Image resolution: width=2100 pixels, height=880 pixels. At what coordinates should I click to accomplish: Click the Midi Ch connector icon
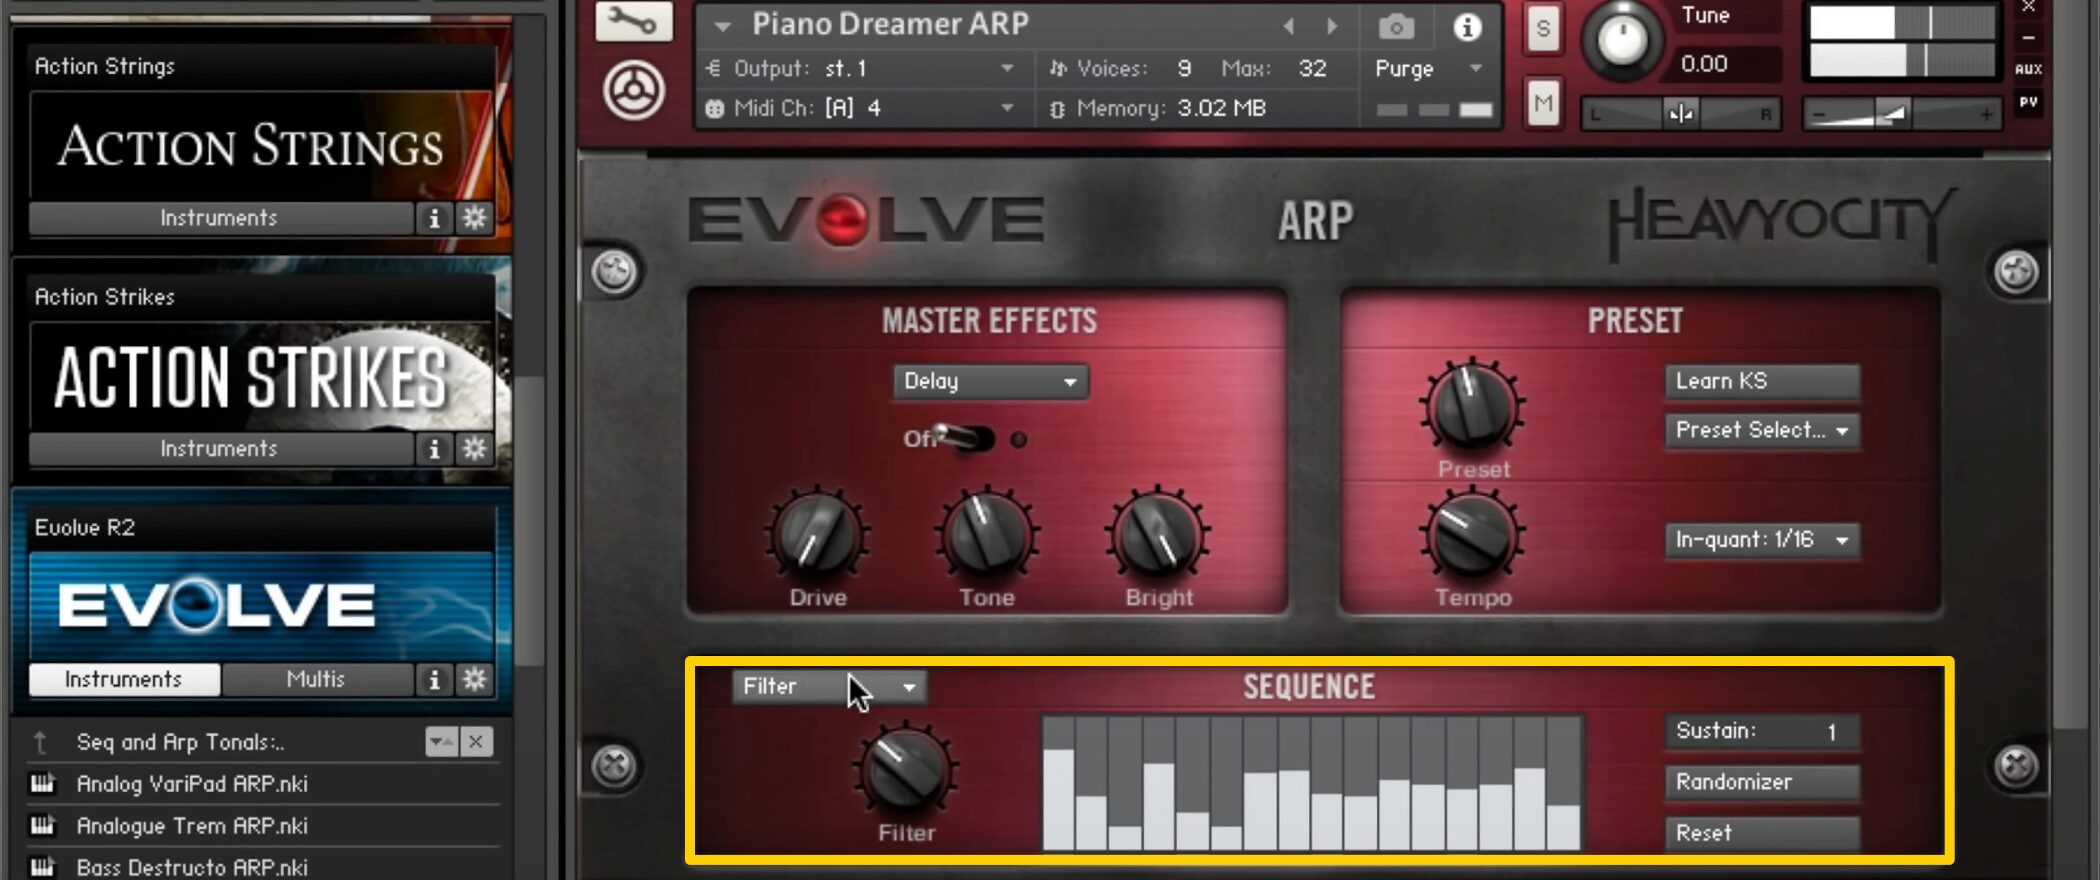pyautogui.click(x=714, y=108)
